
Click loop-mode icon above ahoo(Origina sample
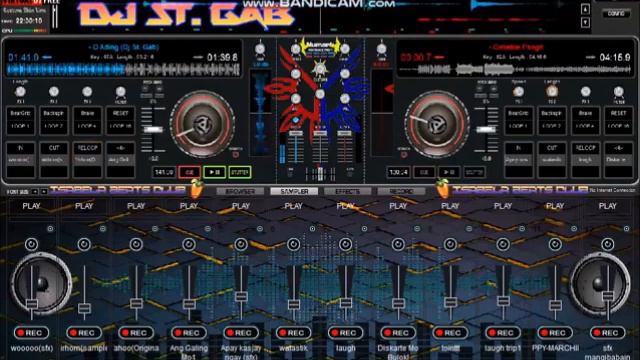point(136,244)
